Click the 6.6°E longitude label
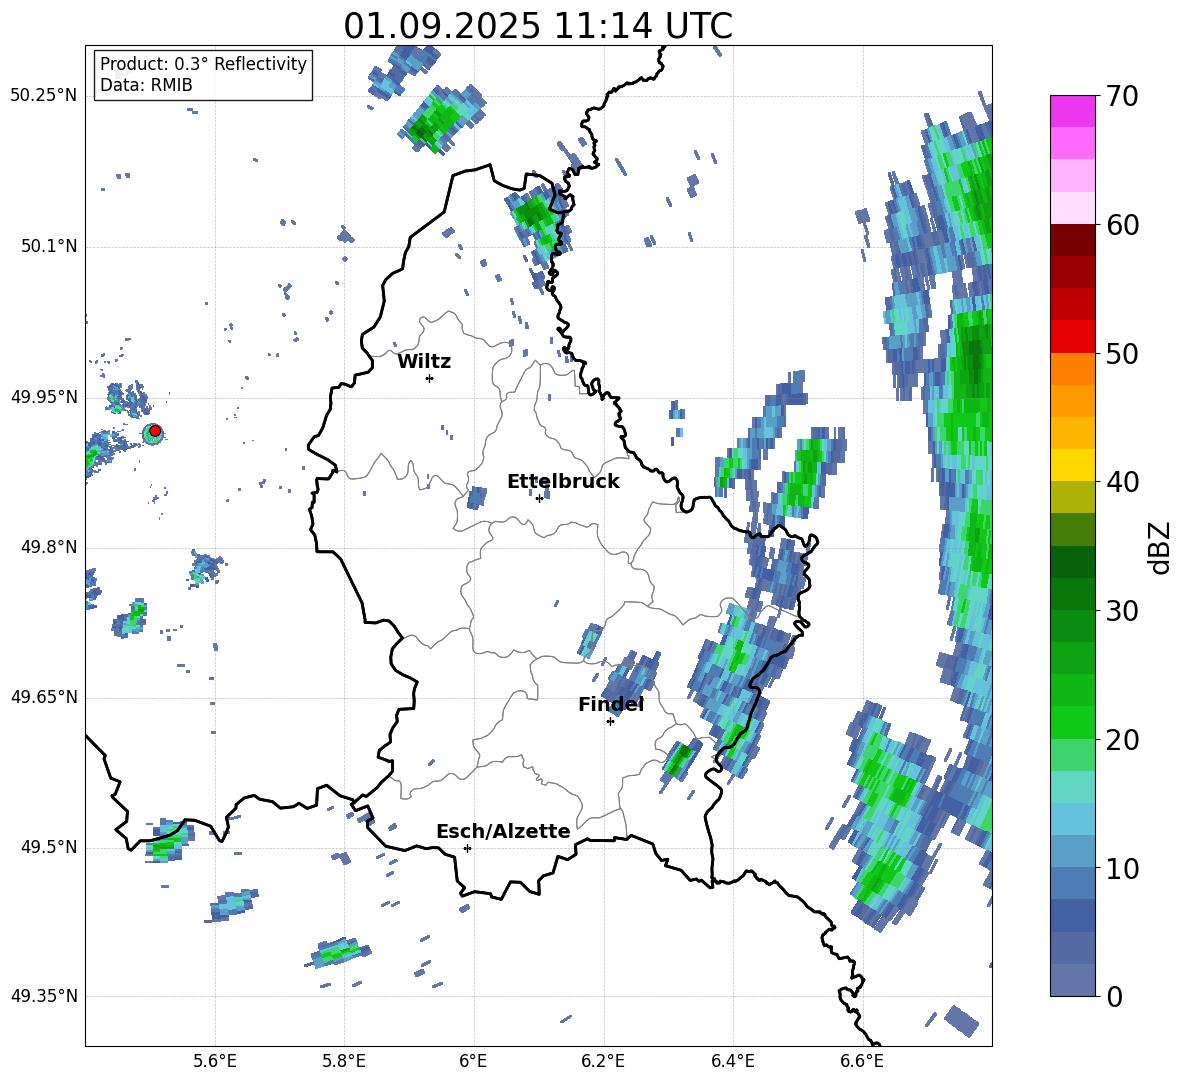The width and height of the screenshot is (1184, 1081). (x=862, y=1061)
